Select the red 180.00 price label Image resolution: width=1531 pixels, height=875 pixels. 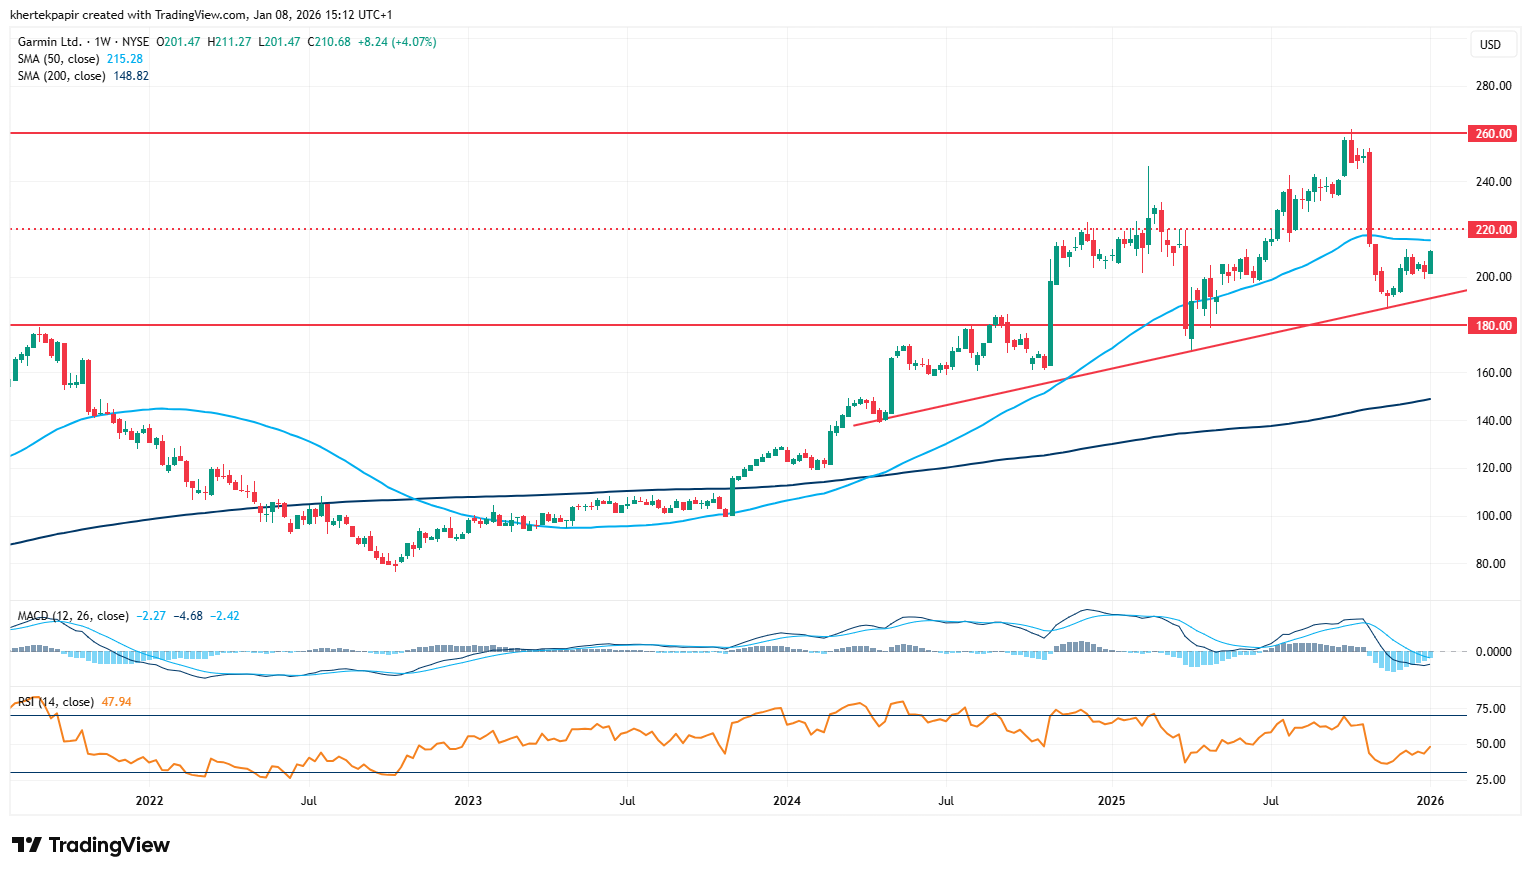click(1494, 326)
